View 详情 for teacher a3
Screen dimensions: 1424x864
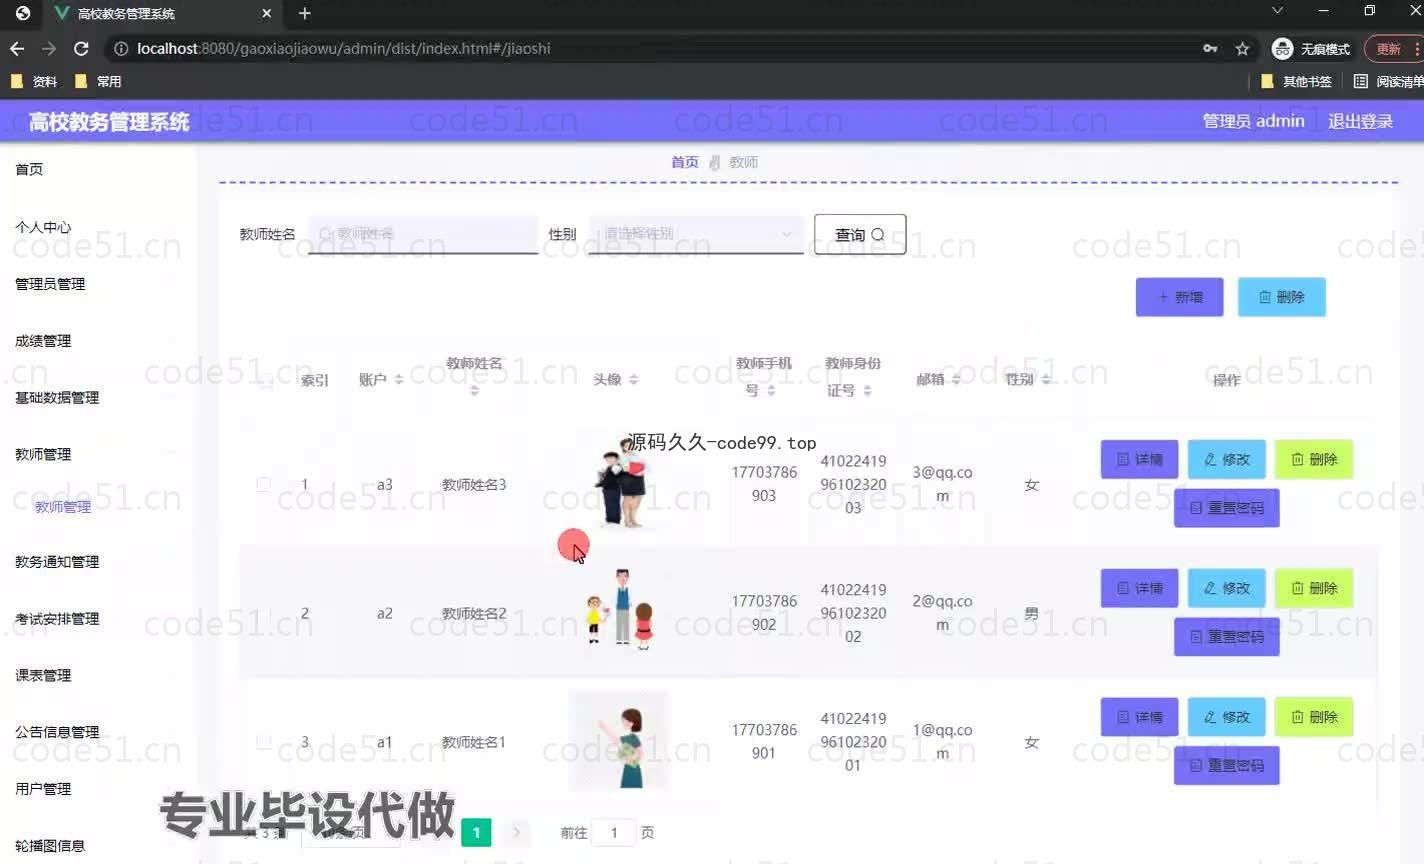[x=1140, y=459]
